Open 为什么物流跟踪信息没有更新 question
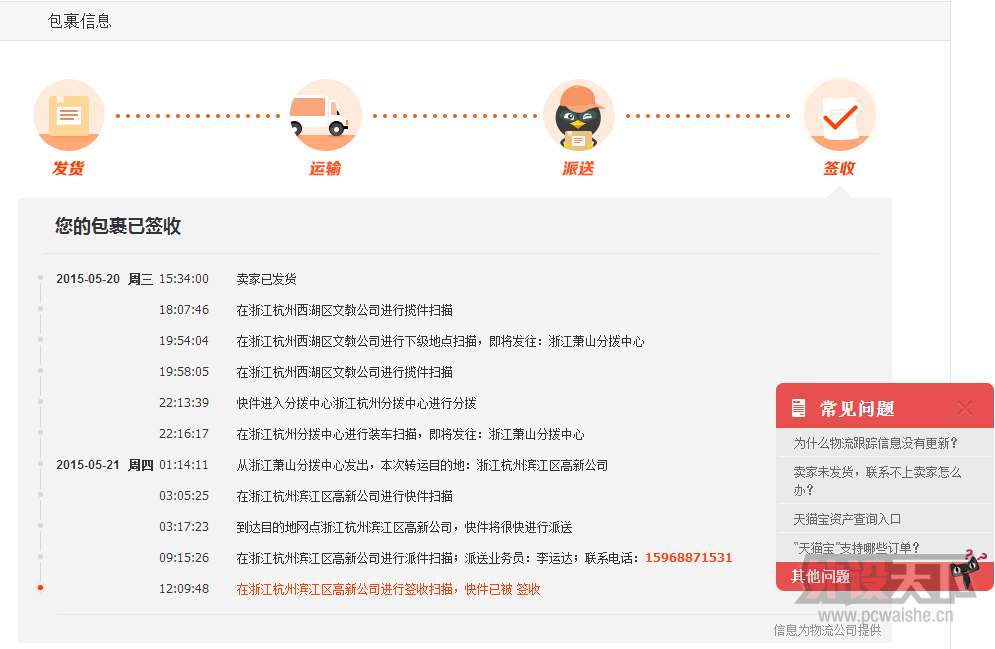The image size is (995, 649). (875, 443)
